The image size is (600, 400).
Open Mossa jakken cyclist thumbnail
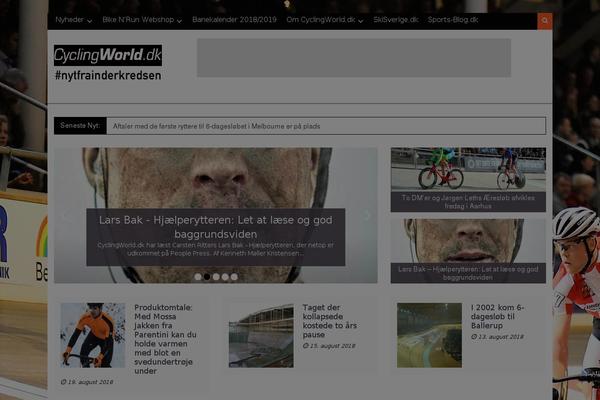[93, 335]
